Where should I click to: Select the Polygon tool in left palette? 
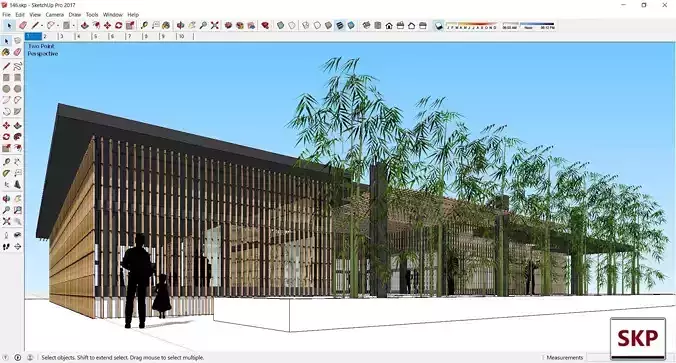pyautogui.click(x=17, y=89)
